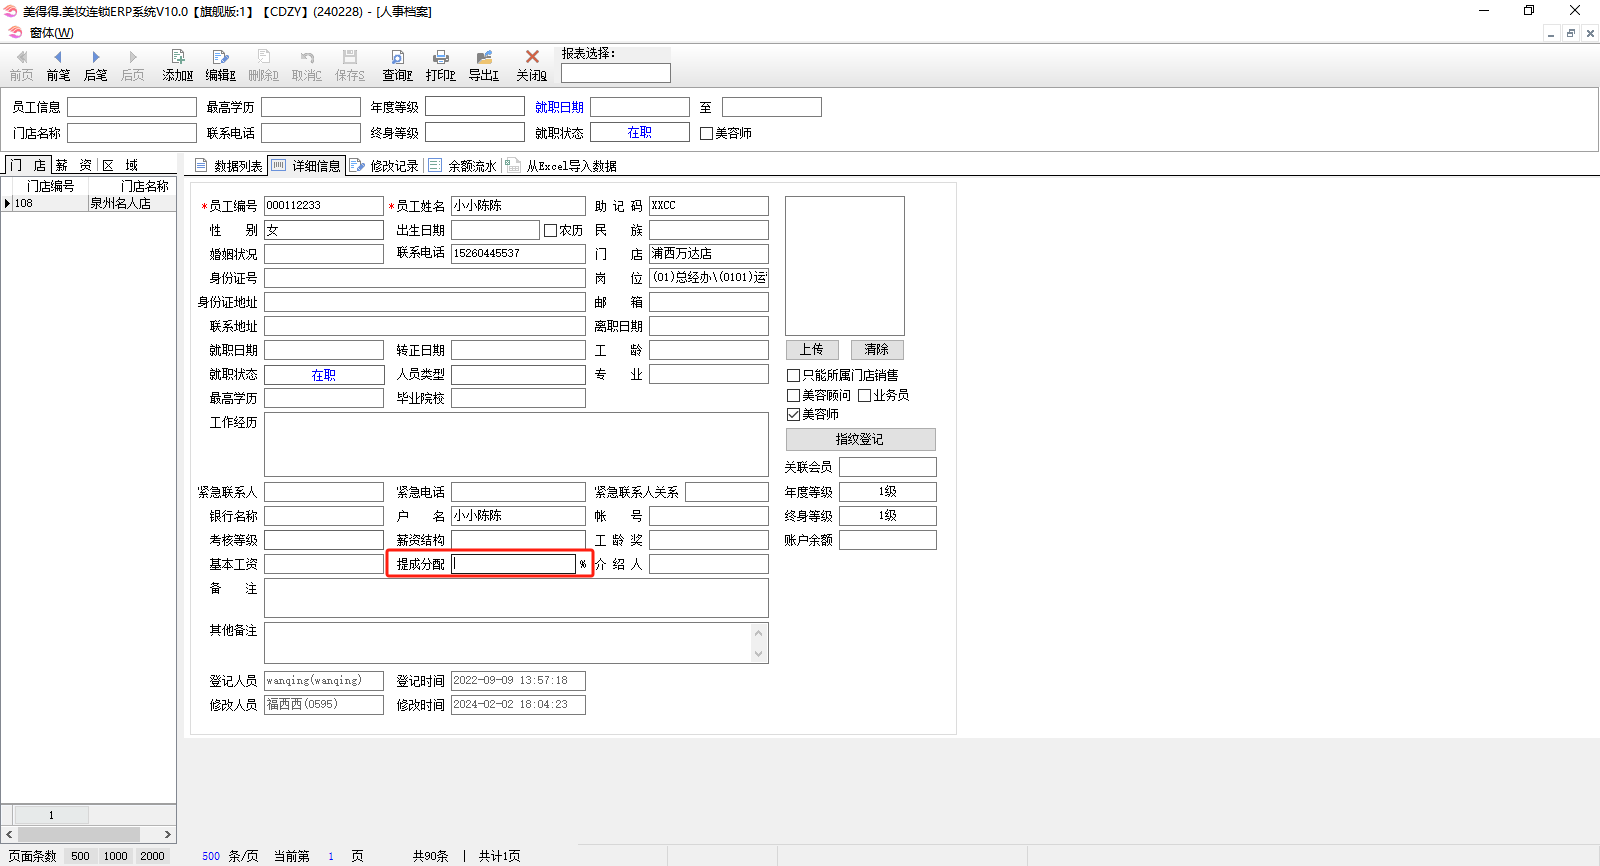Open the 岗位 field in detail form
Image resolution: width=1600 pixels, height=866 pixels.
pos(709,278)
